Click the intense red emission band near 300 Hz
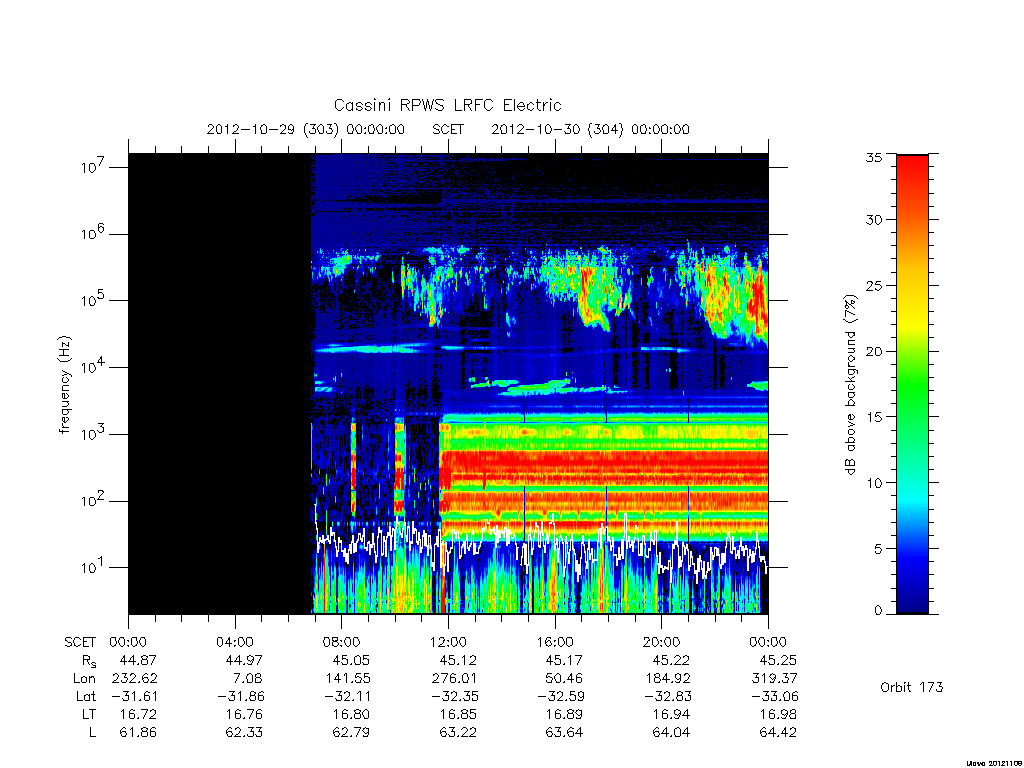 coord(604,466)
